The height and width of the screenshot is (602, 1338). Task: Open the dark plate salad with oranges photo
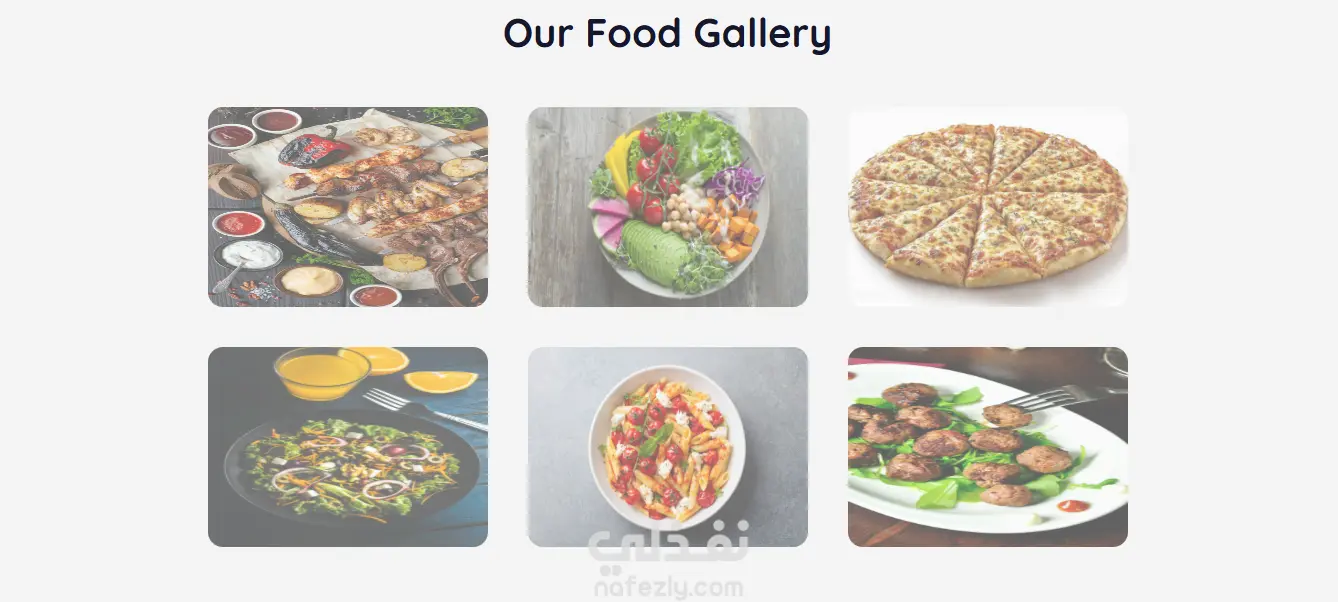coord(348,447)
